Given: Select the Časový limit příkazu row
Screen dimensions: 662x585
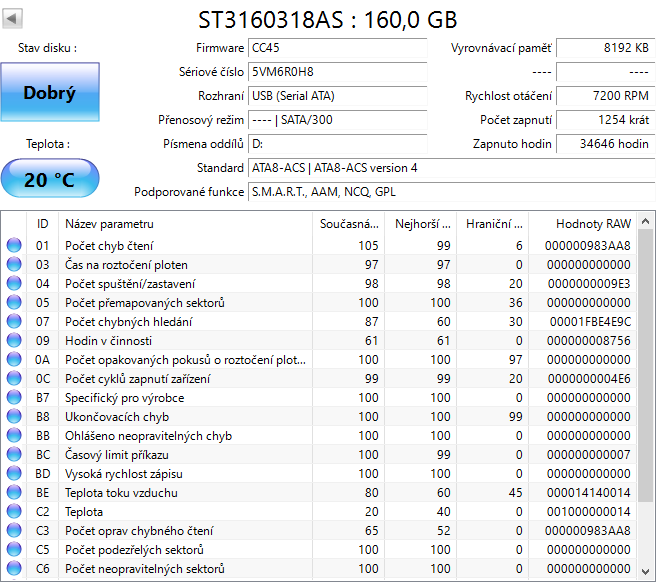Looking at the screenshot, I should (319, 454).
